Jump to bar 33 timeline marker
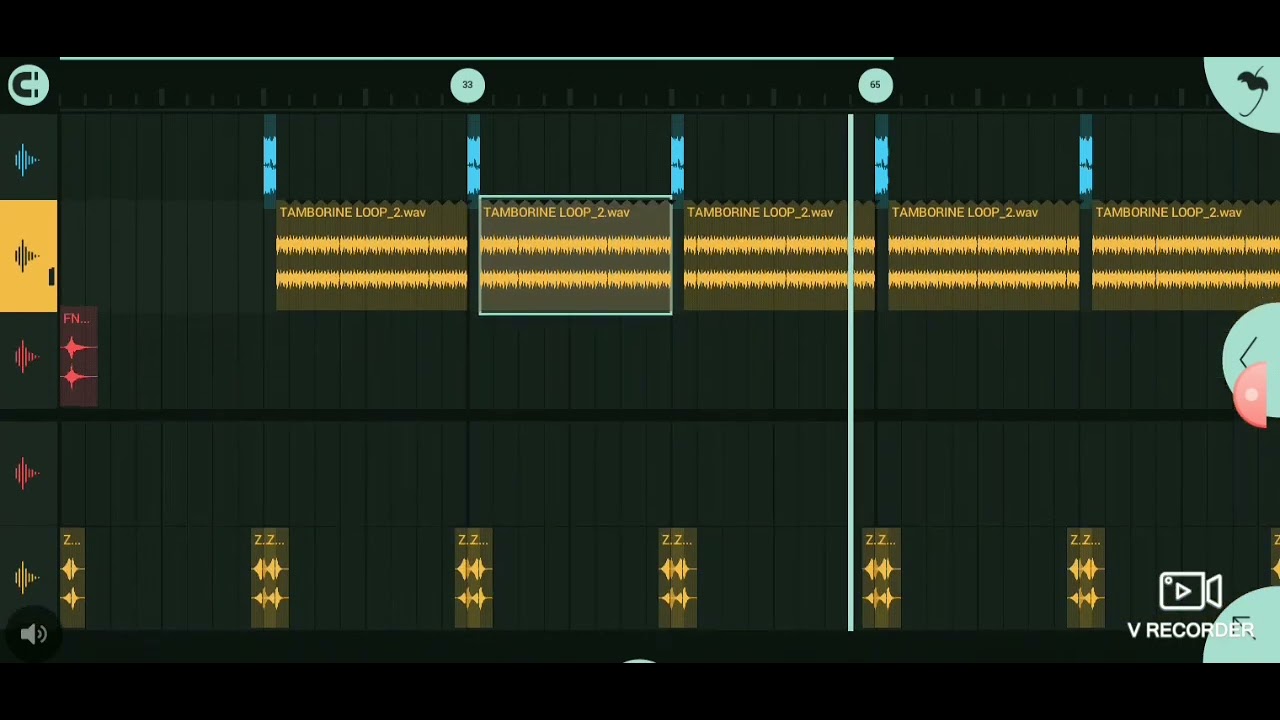This screenshot has width=1280, height=720. coord(467,85)
